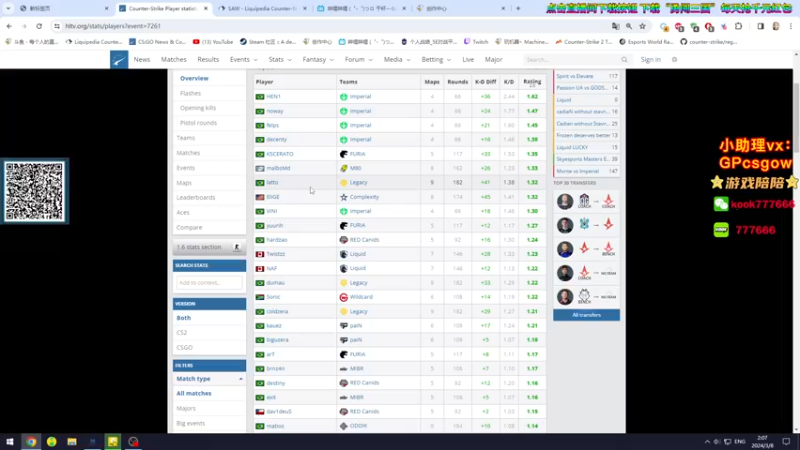800x450 pixels.
Task: Open the counter-strike GitHub bookmark
Action: click(x=709, y=42)
